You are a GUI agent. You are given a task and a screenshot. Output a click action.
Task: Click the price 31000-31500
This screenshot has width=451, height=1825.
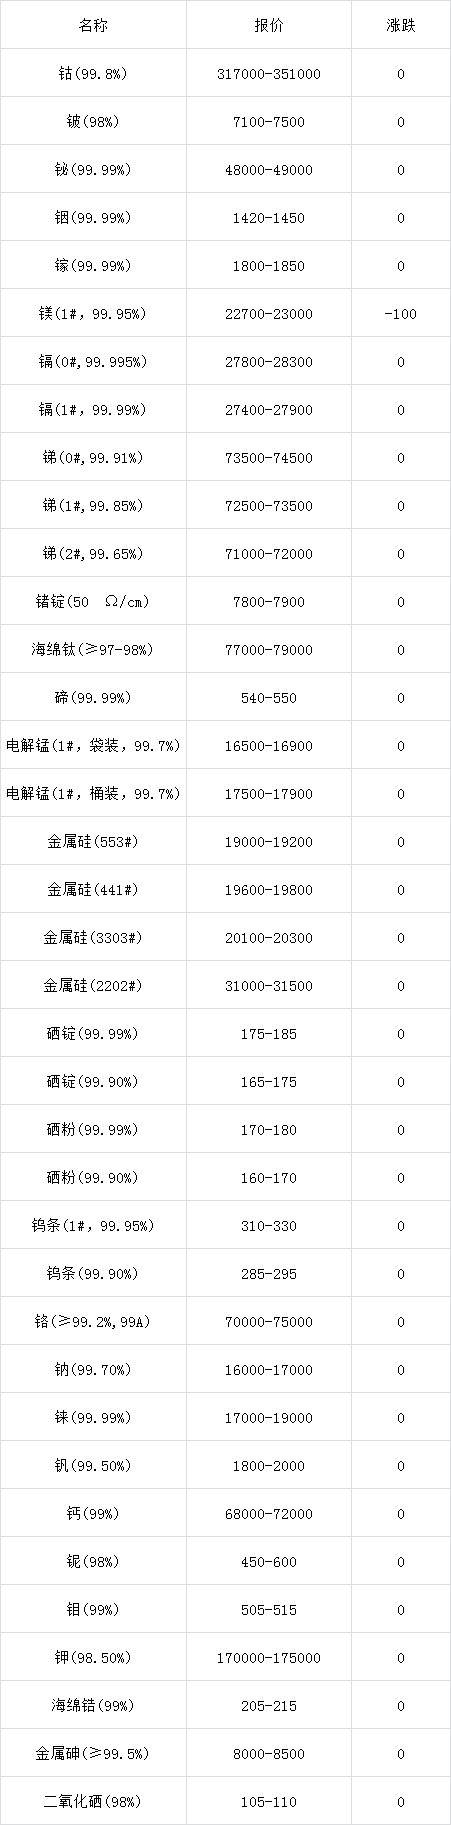pos(269,986)
